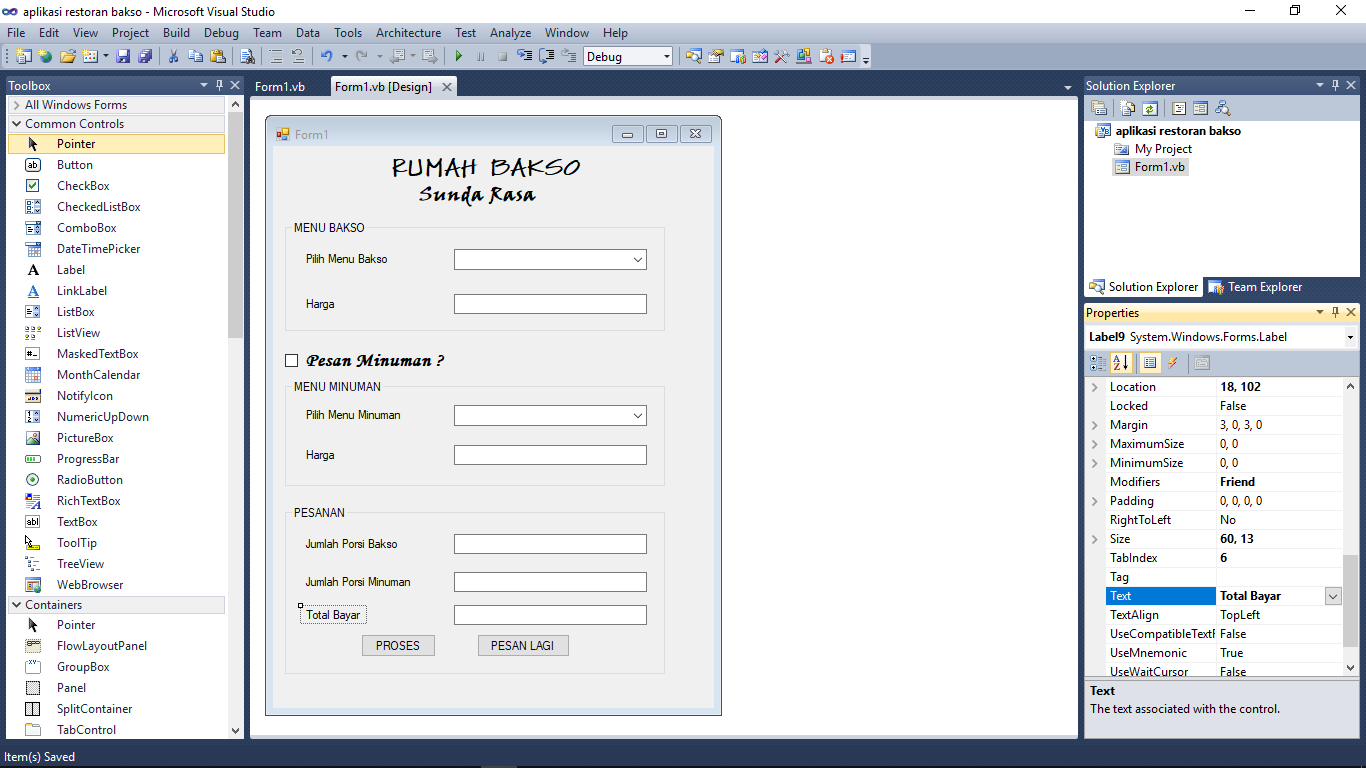1366x768 pixels.
Task: Open View Code from Solution Explorer toolbar
Action: click(x=1180, y=107)
